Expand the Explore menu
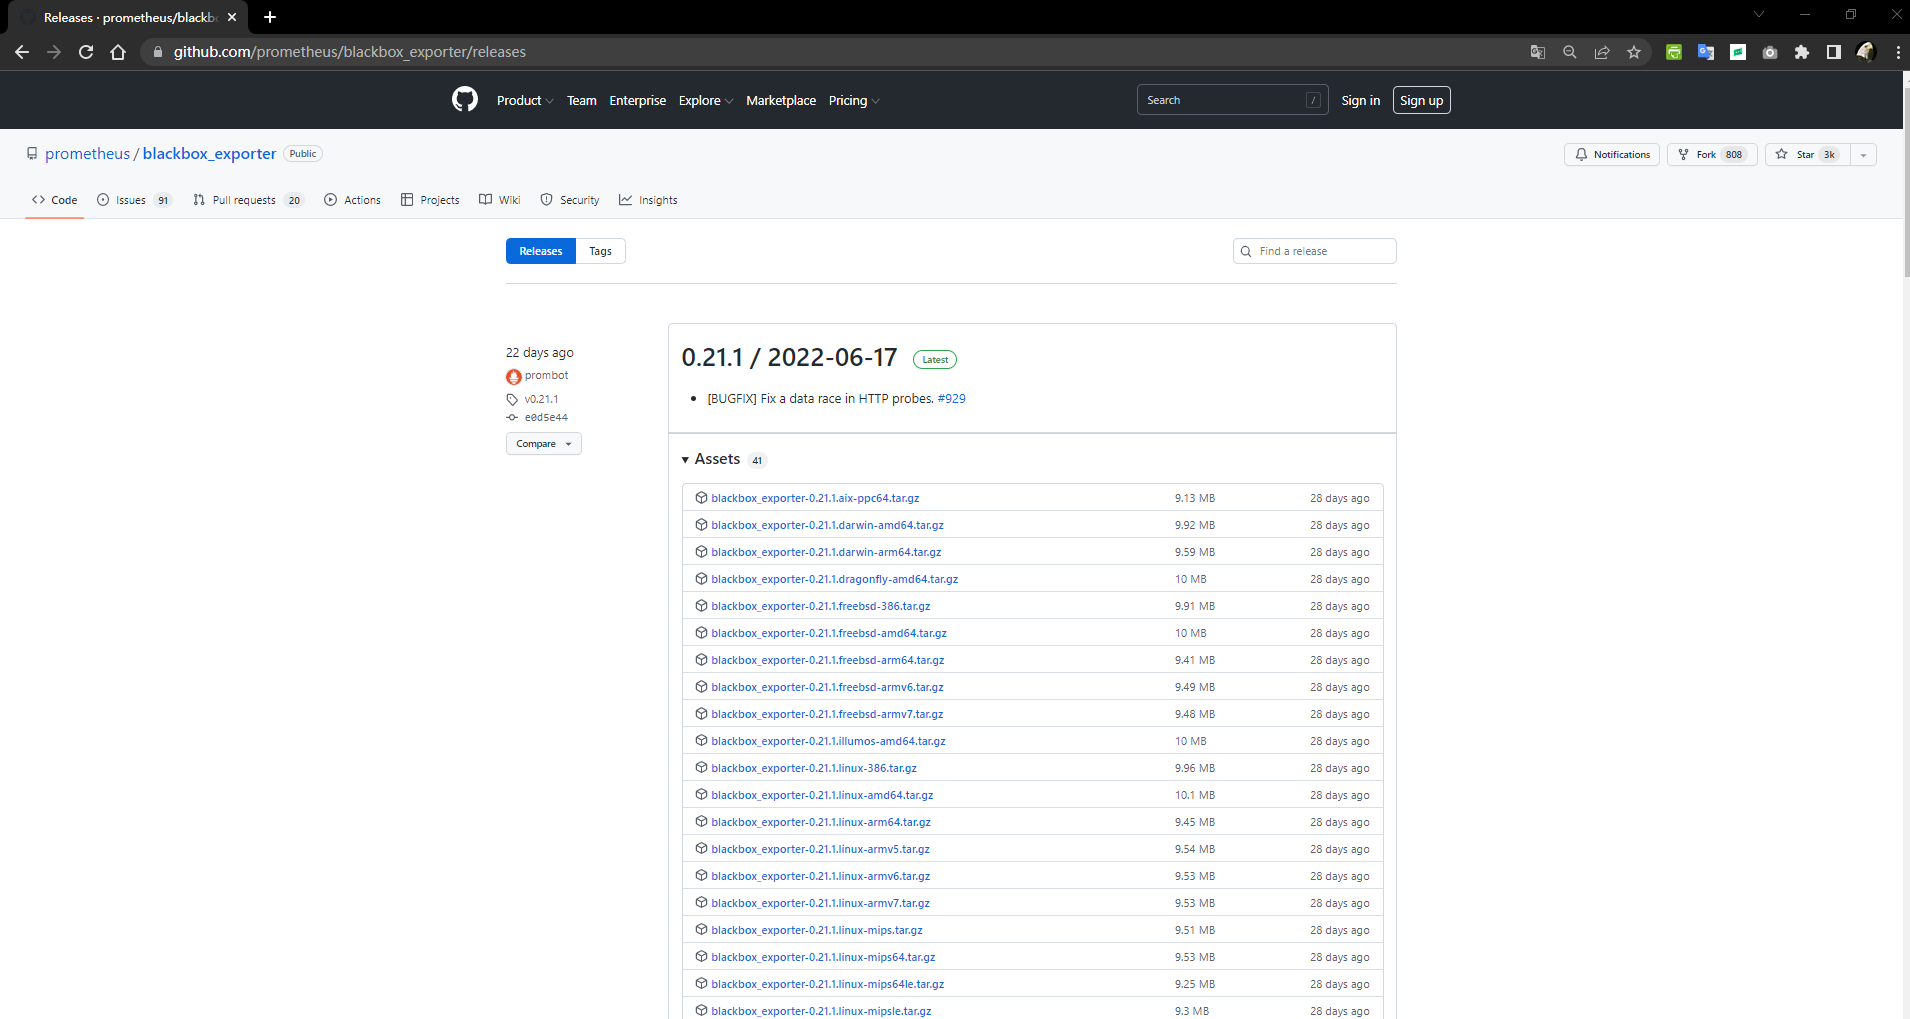 coord(706,100)
